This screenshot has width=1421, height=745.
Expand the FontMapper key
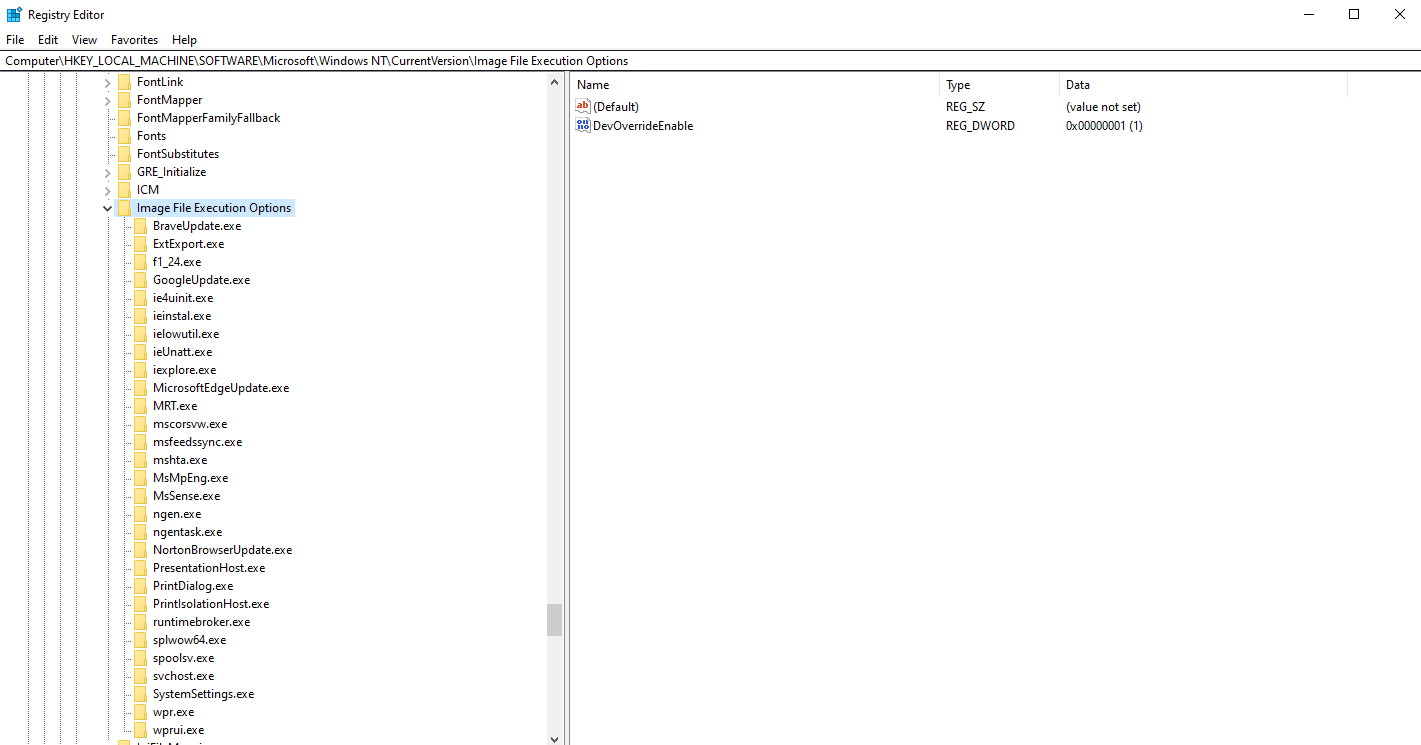point(107,100)
